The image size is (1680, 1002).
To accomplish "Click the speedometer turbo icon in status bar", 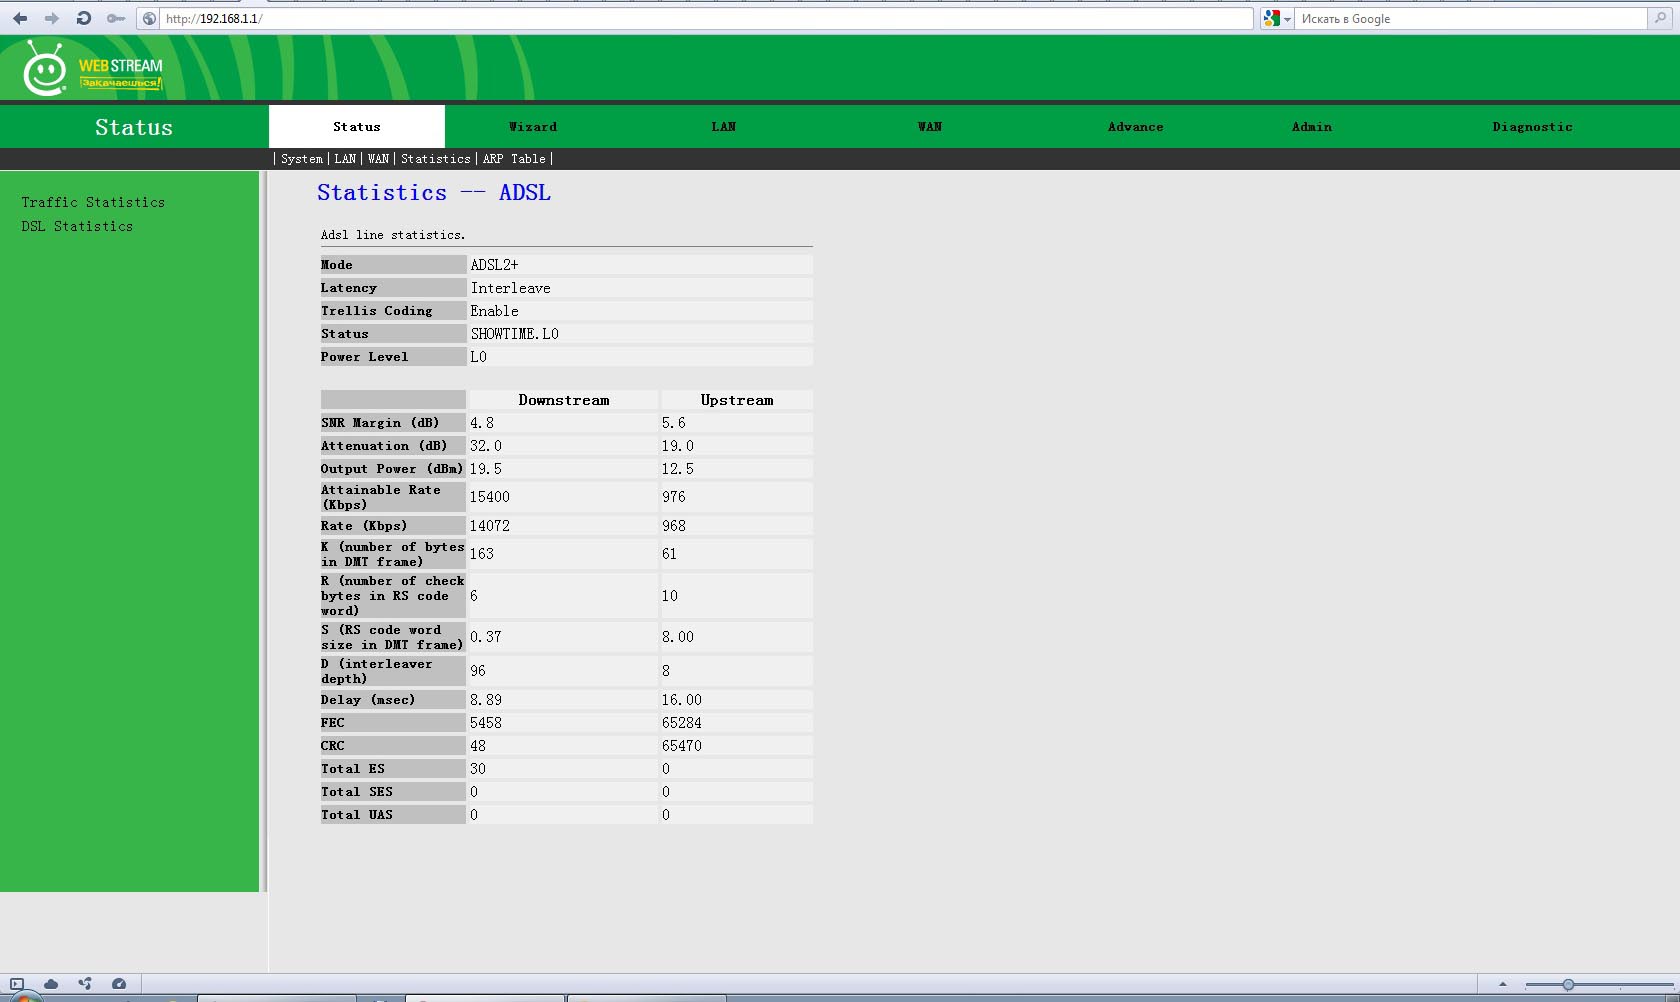I will tap(119, 984).
